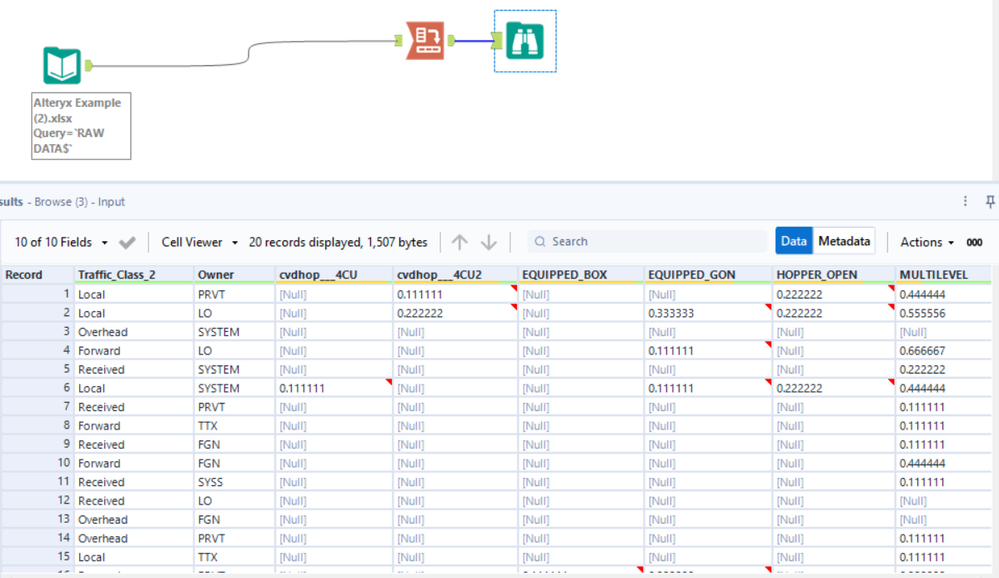Click Owner cell TTX in row 8
The width and height of the screenshot is (999, 578).
(234, 426)
